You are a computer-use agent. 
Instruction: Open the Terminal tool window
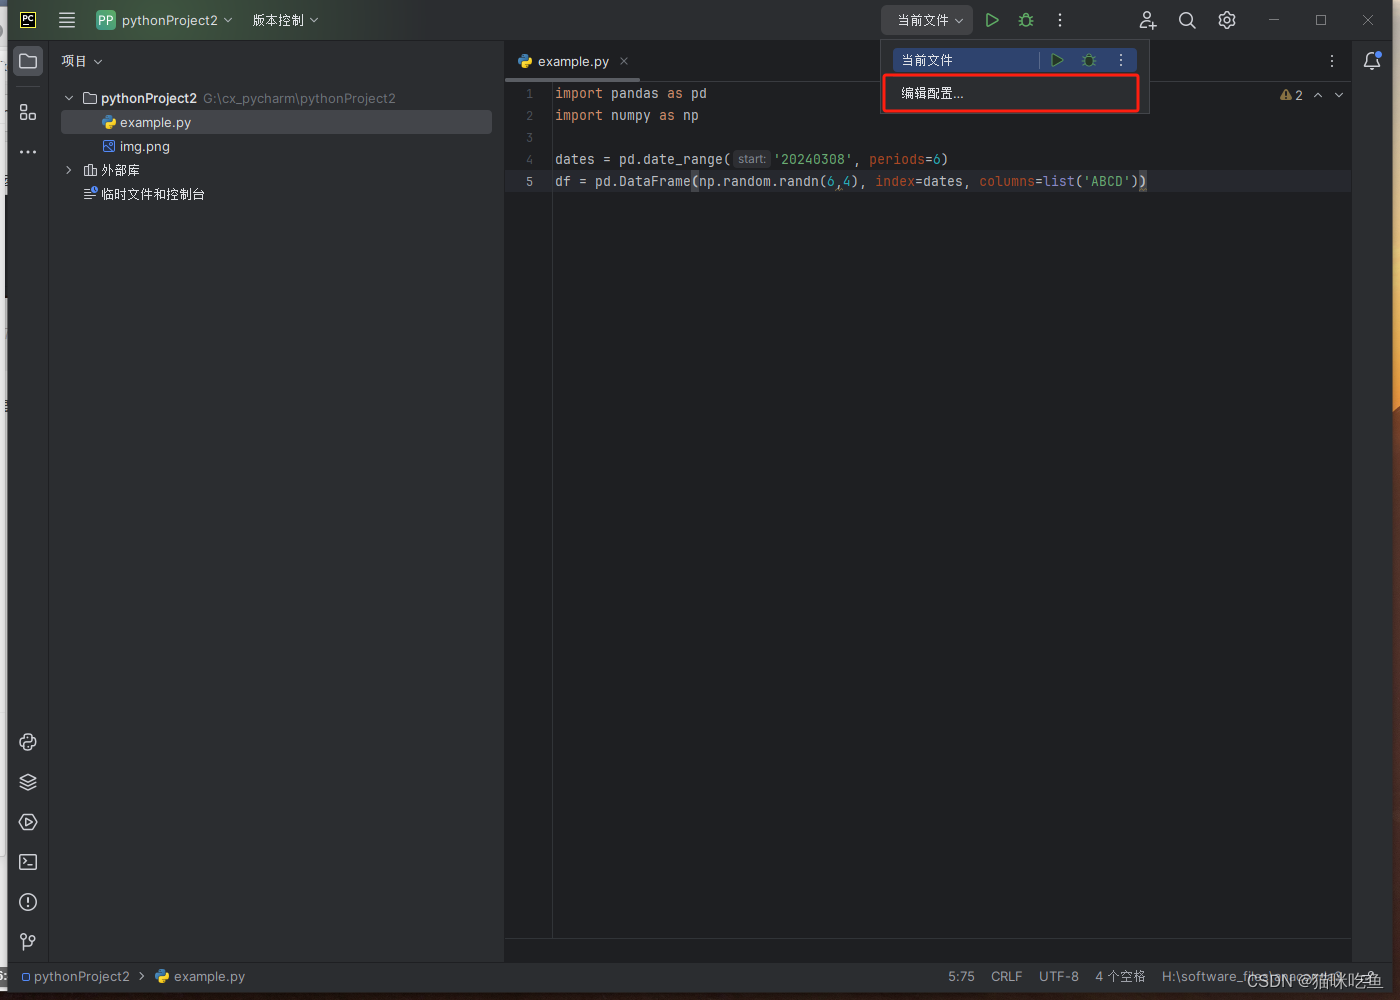tap(28, 862)
